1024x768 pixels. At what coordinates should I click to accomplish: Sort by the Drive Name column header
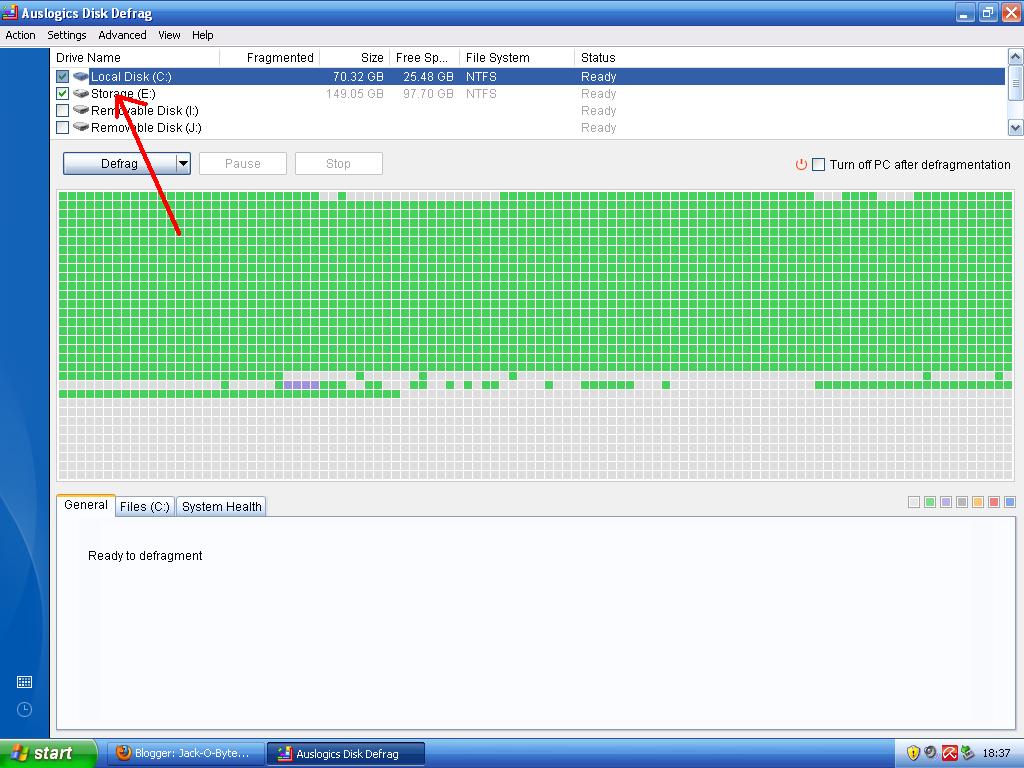coord(136,57)
